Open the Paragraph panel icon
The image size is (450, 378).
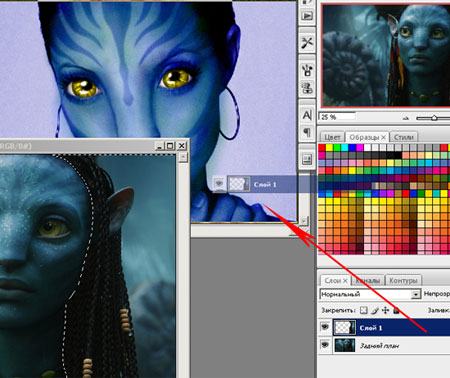307,133
